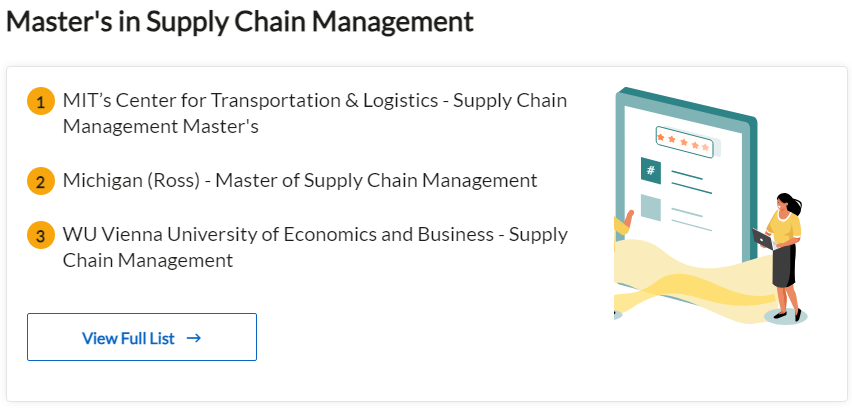Click the teal hash symbol square
Image resolution: width=852 pixels, height=411 pixels.
(x=650, y=171)
